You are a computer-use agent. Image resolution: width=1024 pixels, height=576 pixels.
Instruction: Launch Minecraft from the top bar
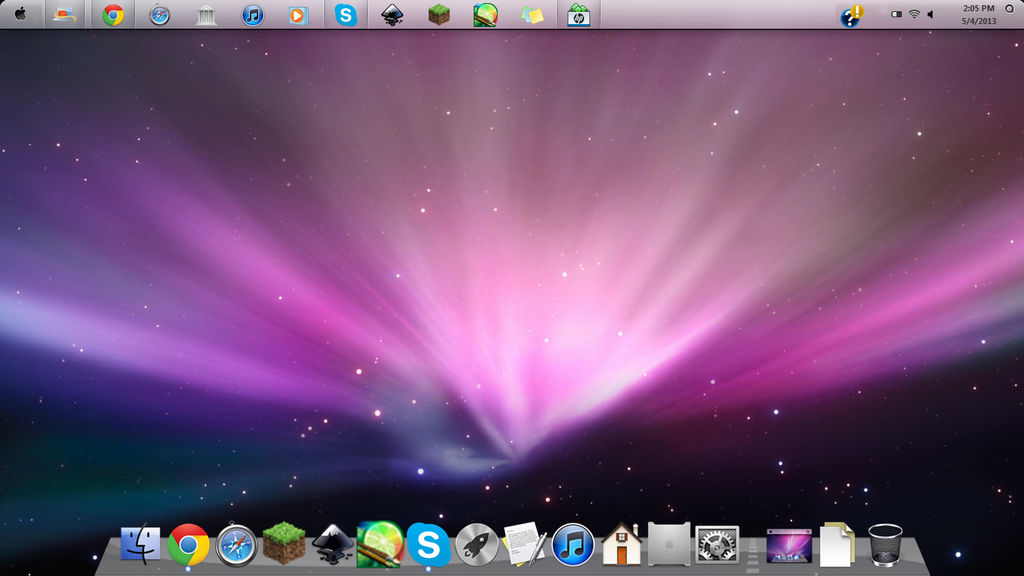pyautogui.click(x=439, y=14)
